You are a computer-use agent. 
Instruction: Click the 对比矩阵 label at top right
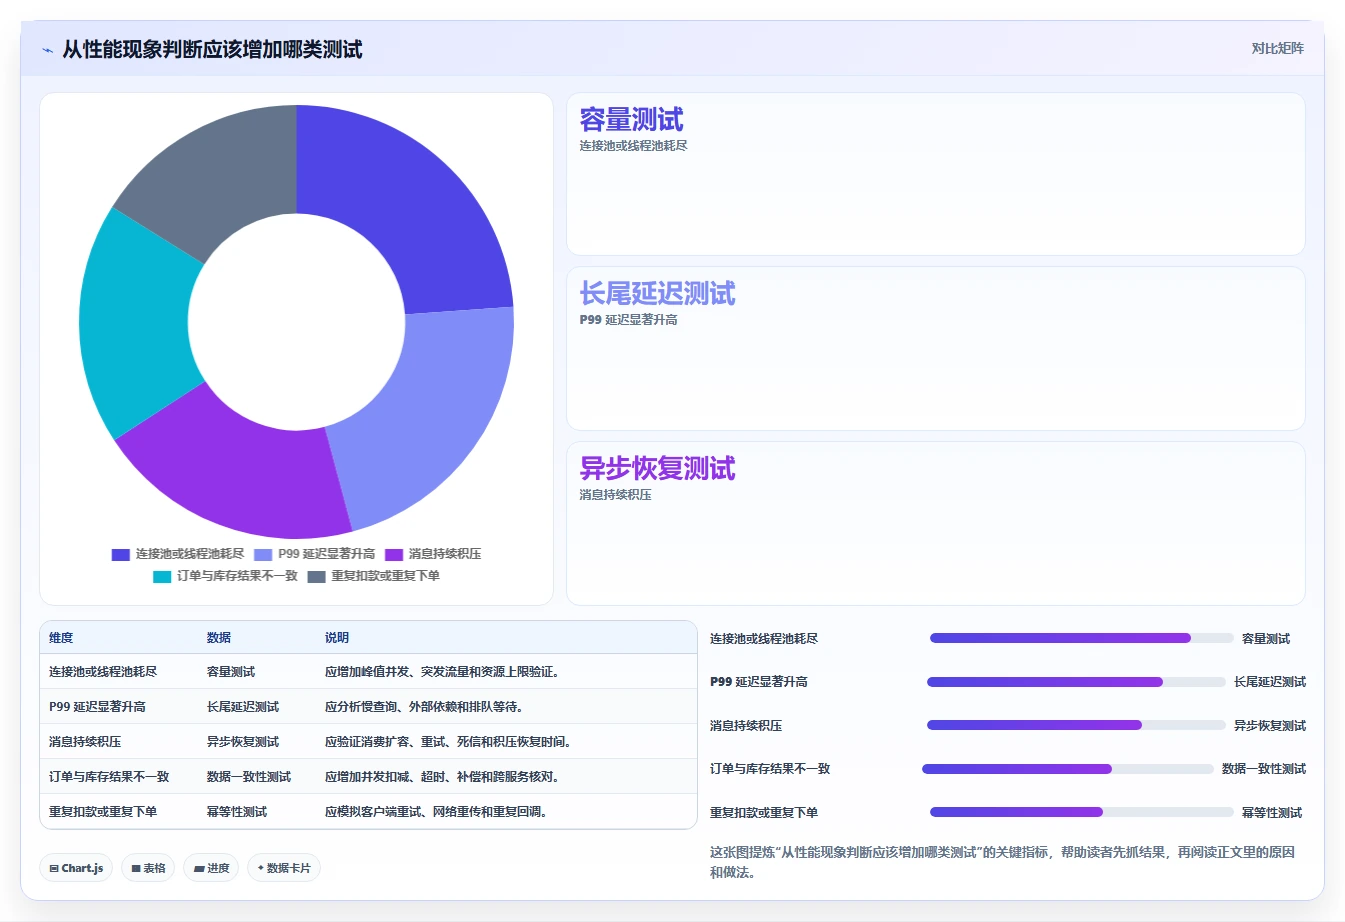click(1277, 48)
